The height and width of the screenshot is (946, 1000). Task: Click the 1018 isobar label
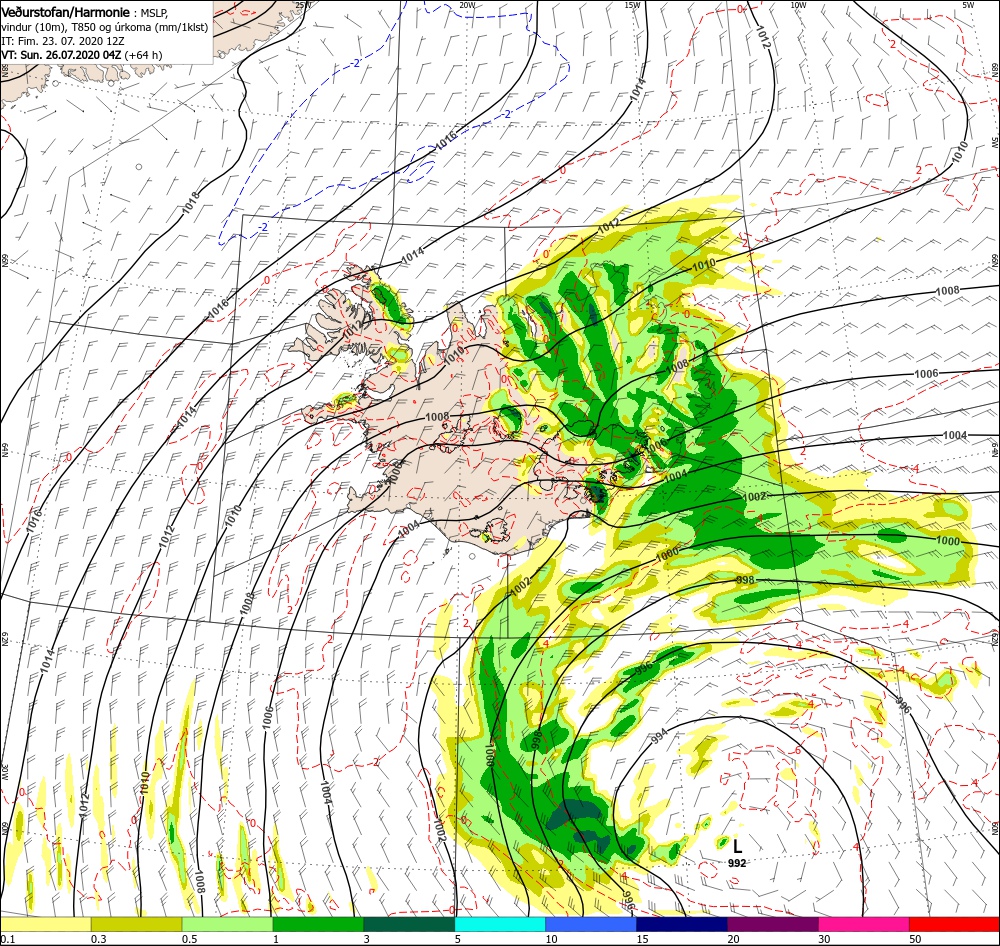tap(189, 202)
